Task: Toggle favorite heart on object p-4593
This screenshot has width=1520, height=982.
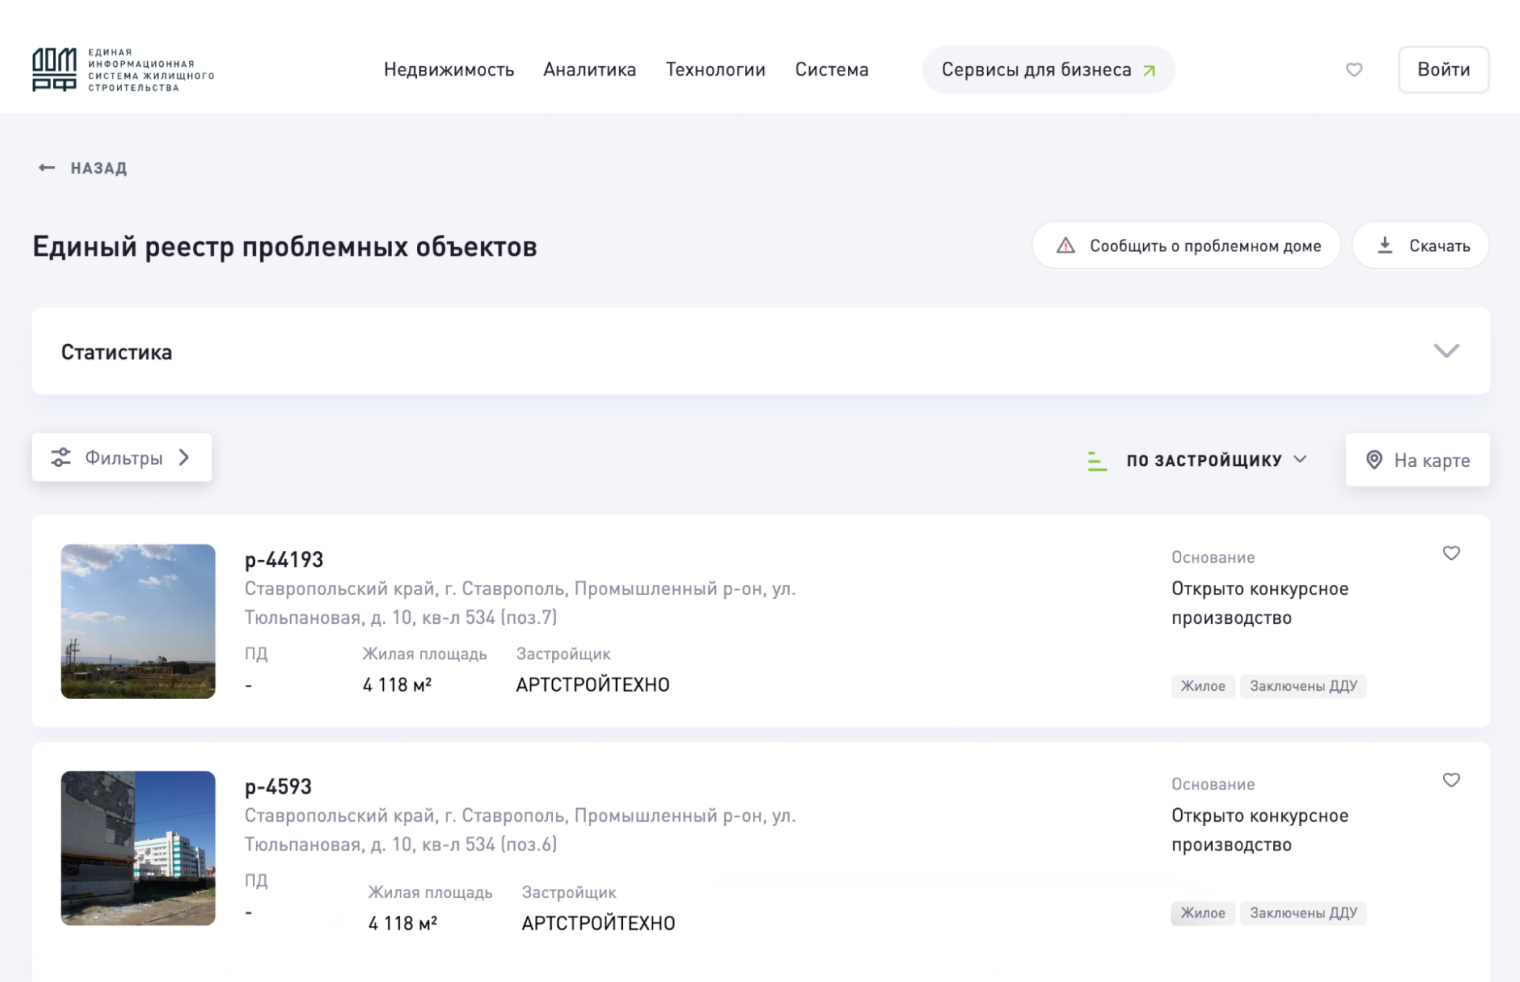Action: 1451,780
